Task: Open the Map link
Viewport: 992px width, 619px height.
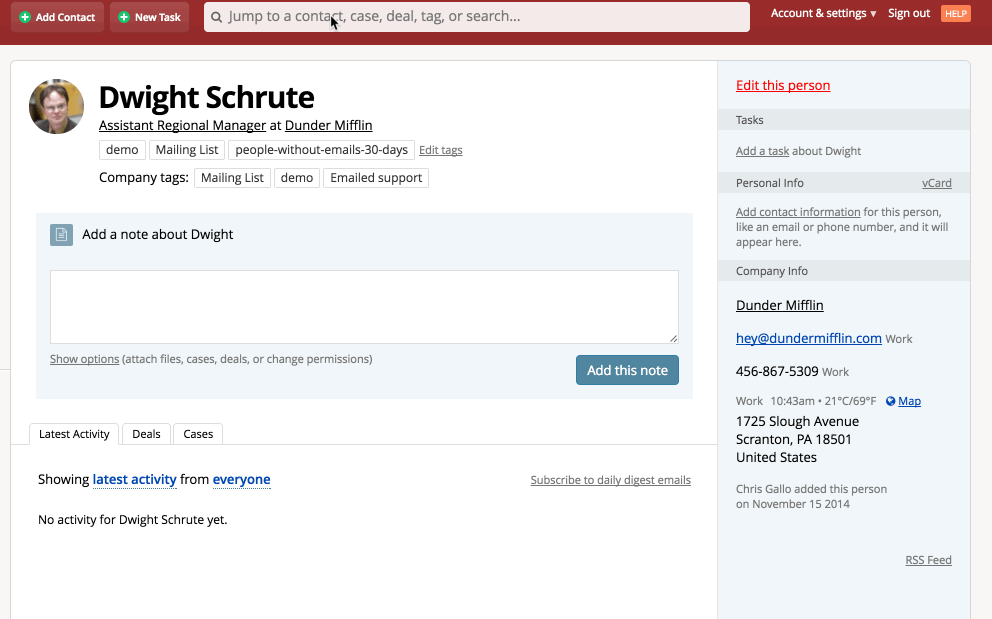Action: [909, 401]
